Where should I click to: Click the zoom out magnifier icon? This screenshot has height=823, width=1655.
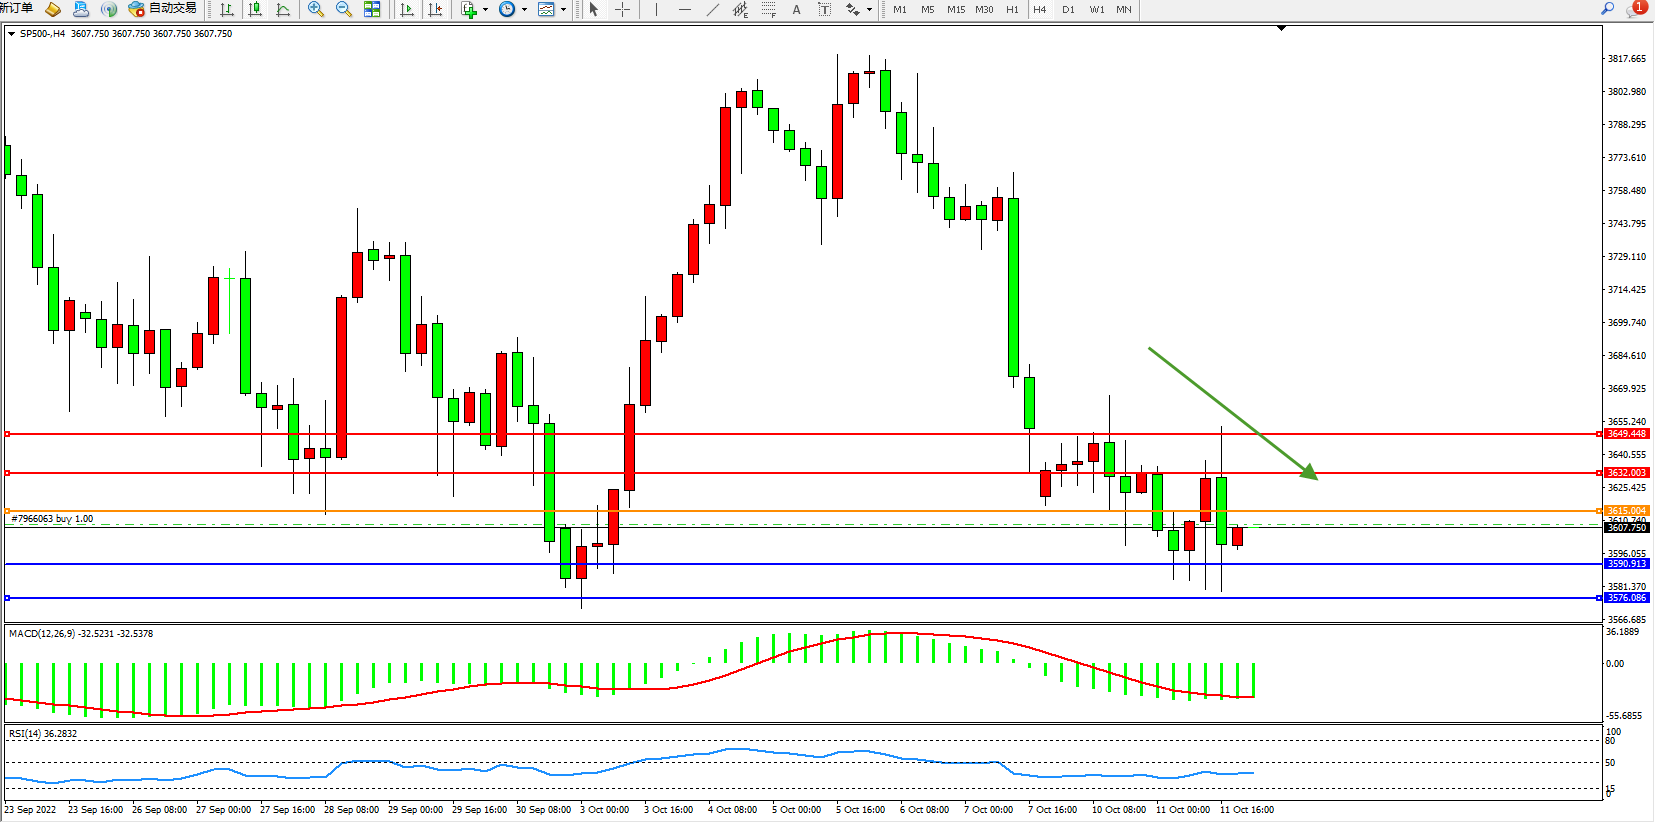(344, 9)
